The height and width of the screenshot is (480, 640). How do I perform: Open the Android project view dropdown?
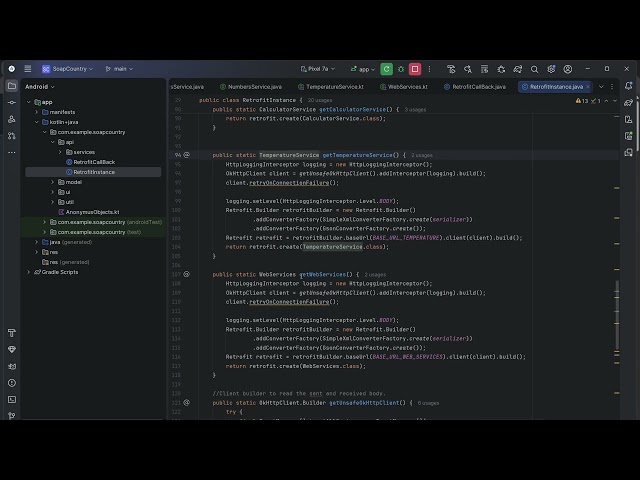click(40, 87)
